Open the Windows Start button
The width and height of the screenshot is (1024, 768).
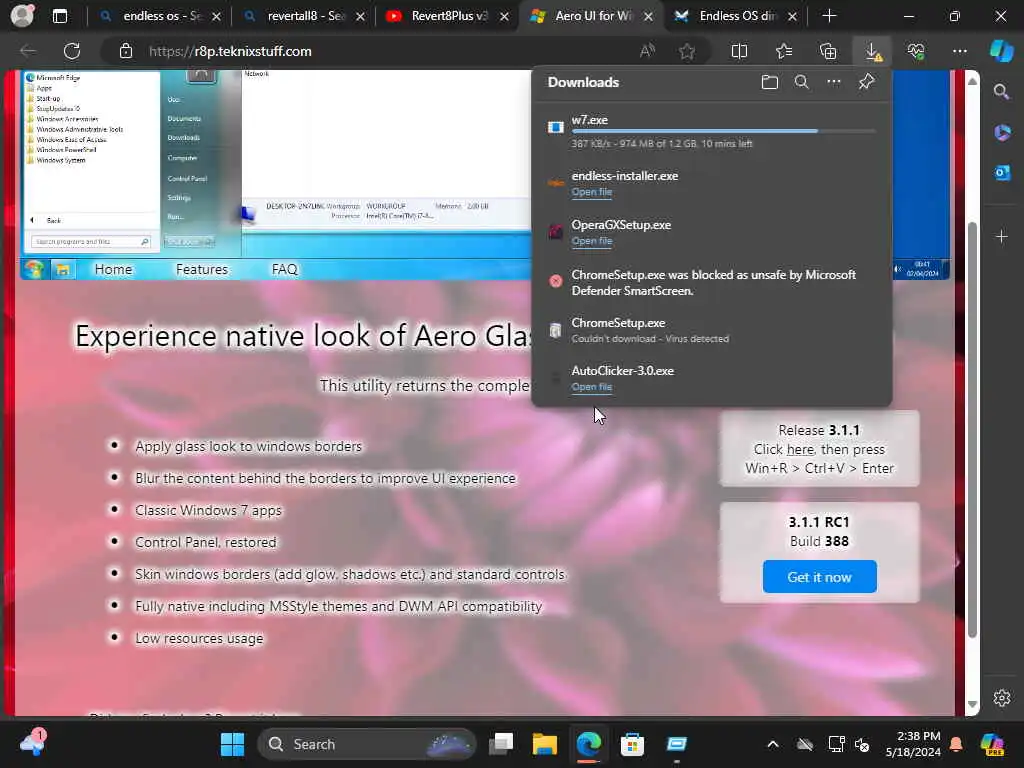(232, 744)
